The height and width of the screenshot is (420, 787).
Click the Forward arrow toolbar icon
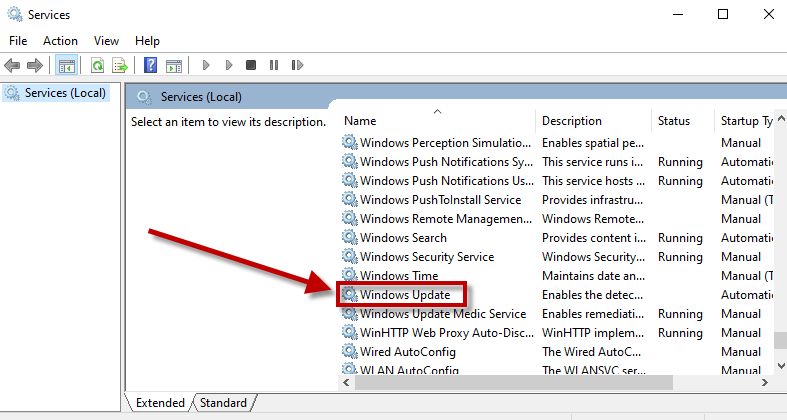point(35,65)
